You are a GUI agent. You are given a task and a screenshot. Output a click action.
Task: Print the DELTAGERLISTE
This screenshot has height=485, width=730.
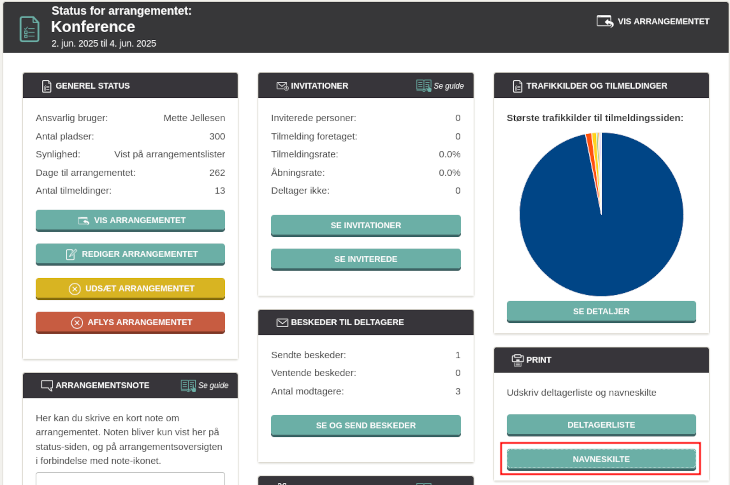602,425
